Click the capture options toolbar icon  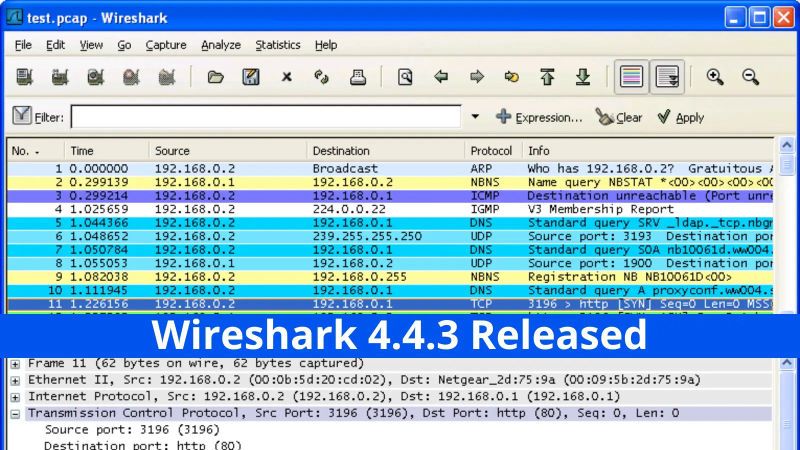tap(60, 77)
